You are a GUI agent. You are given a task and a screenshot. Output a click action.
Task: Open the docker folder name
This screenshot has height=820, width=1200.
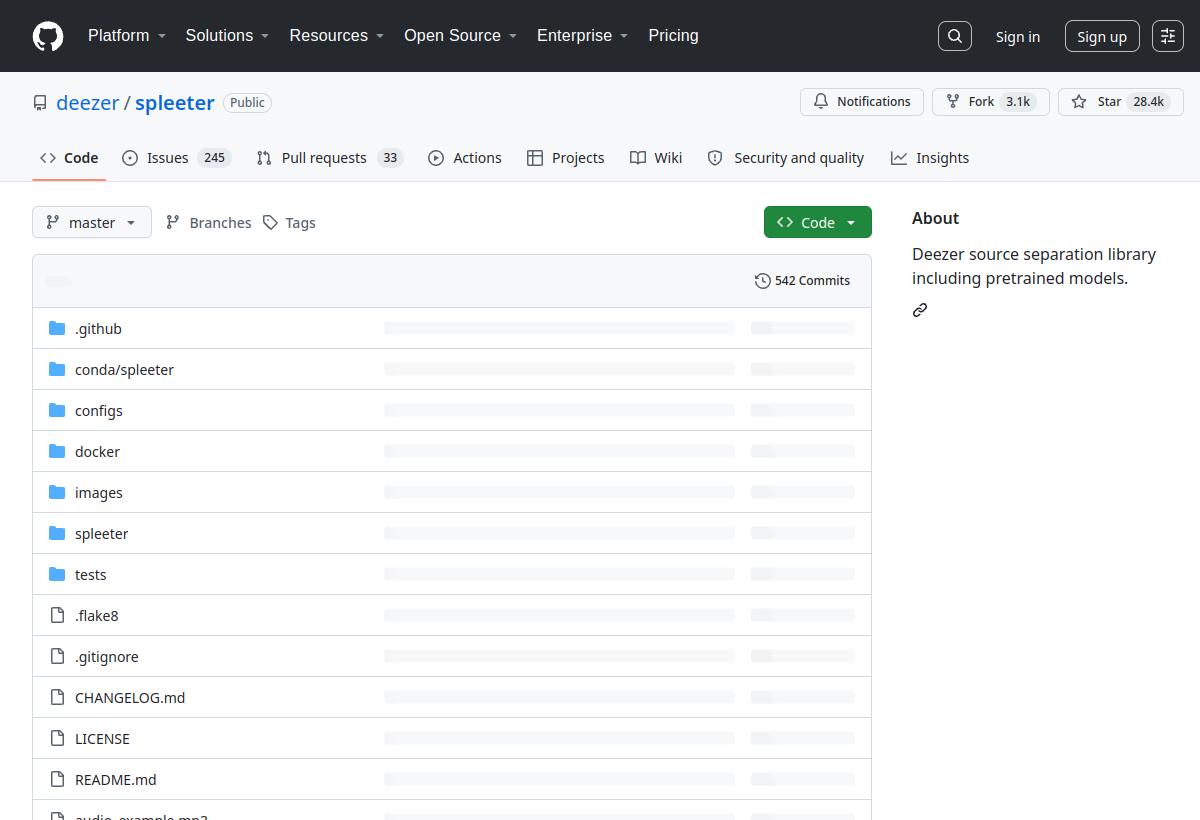(x=97, y=452)
